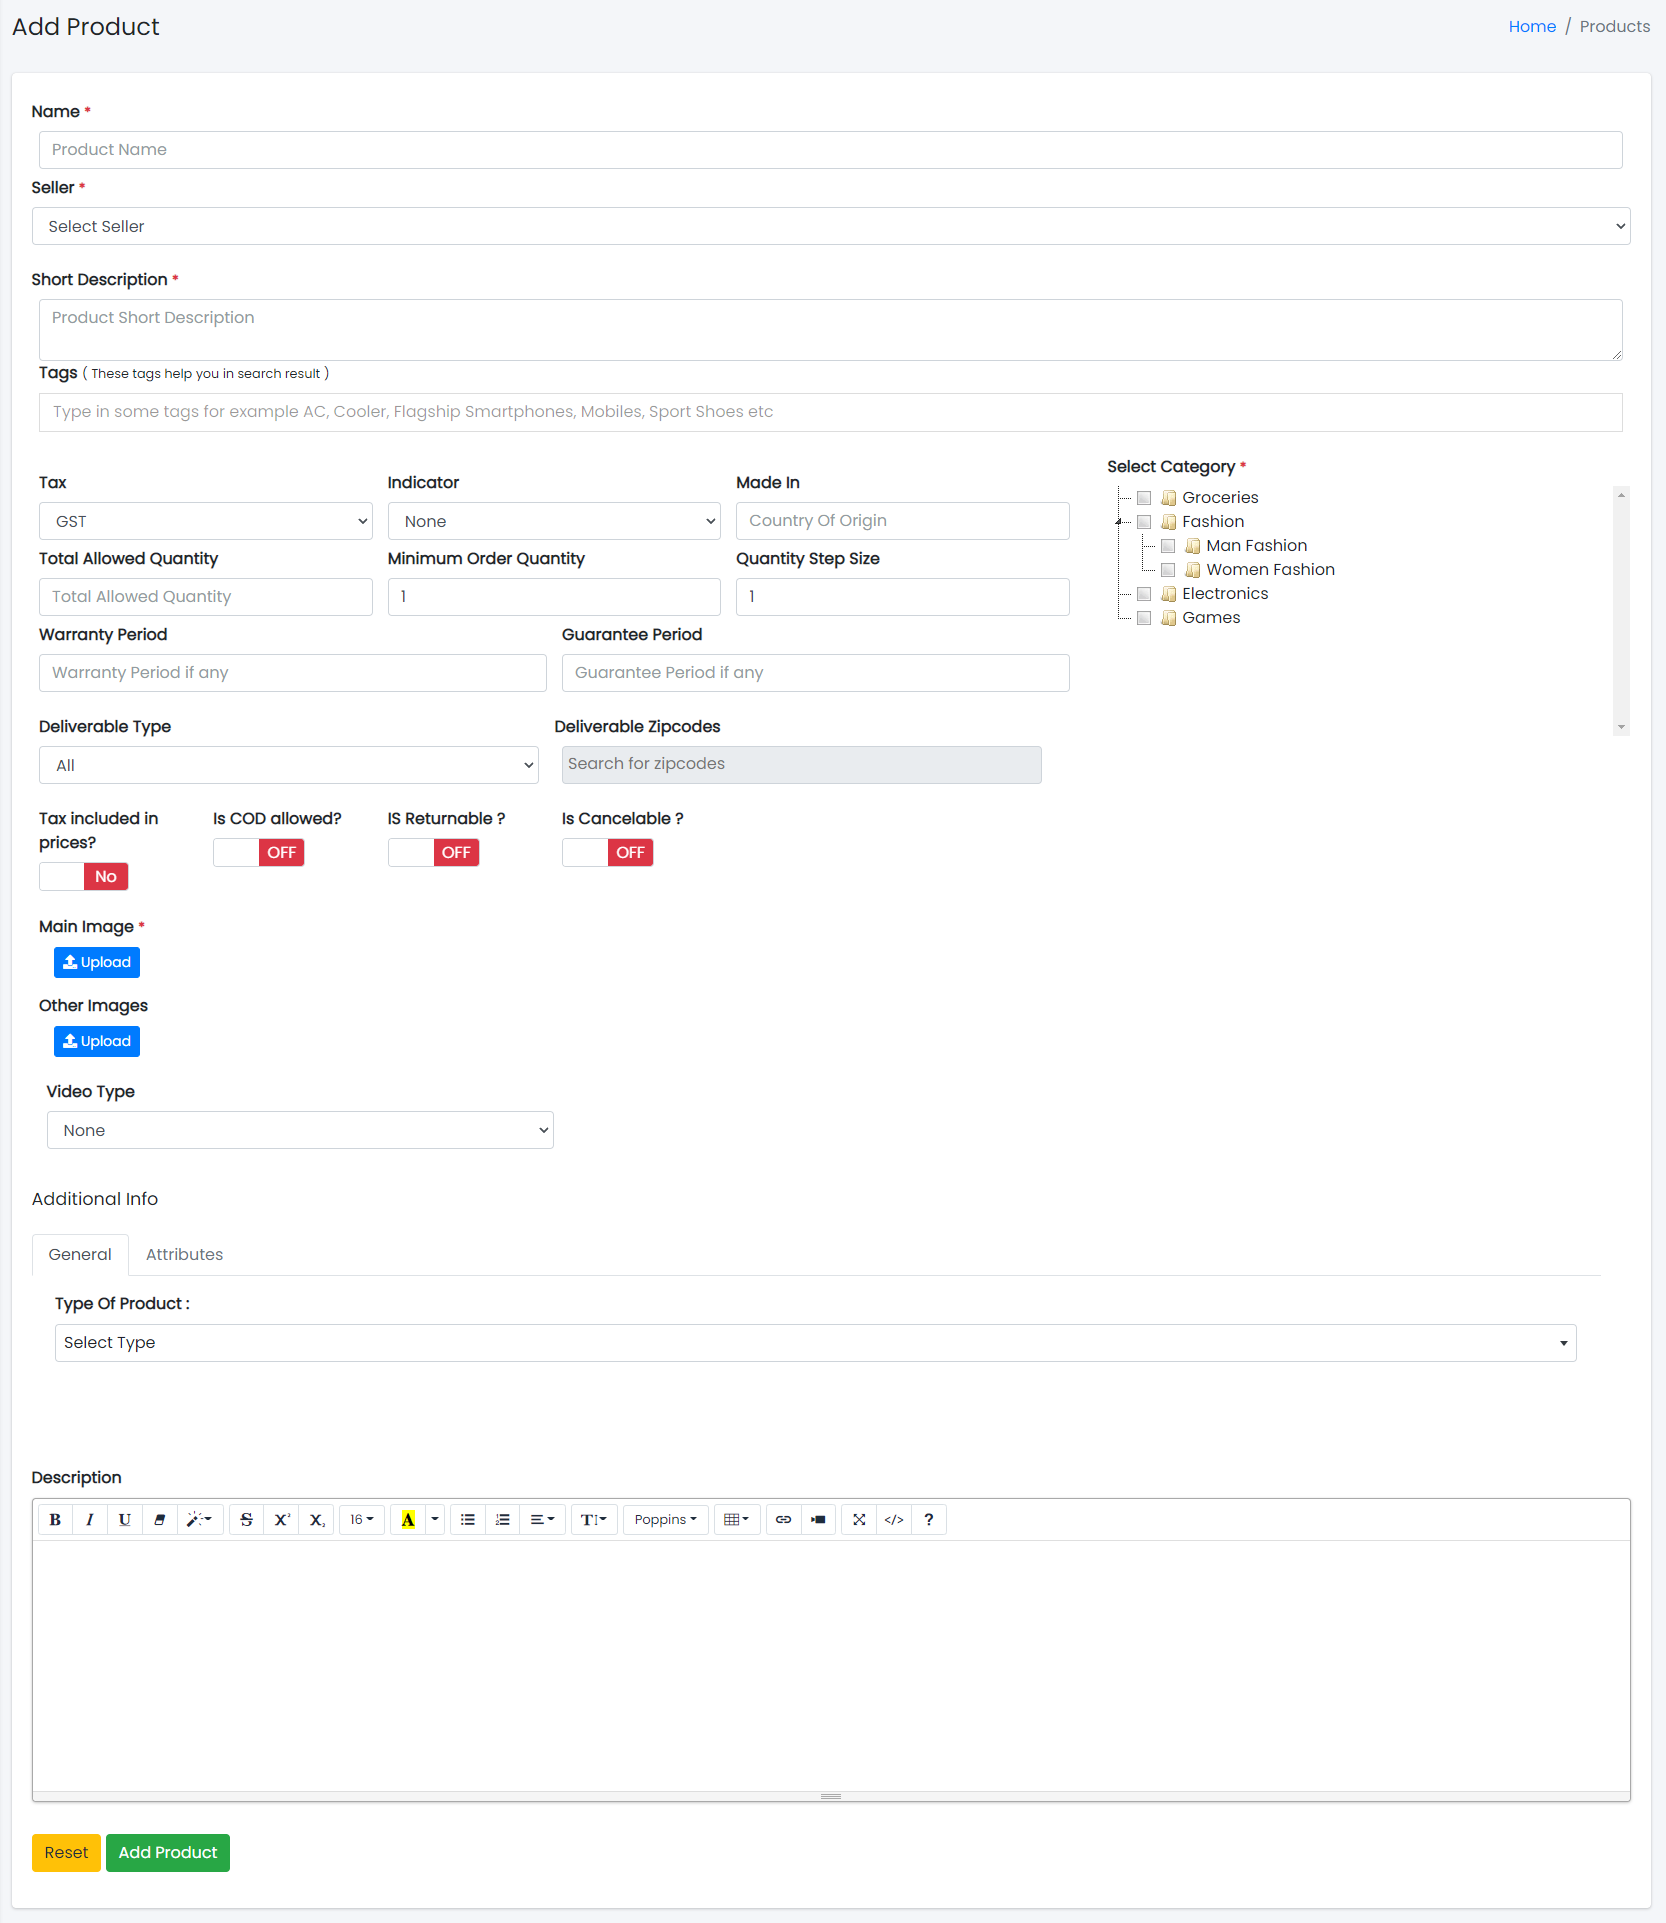The width and height of the screenshot is (1666, 1923).
Task: Click the eraser to remove font style
Action: [160, 1519]
